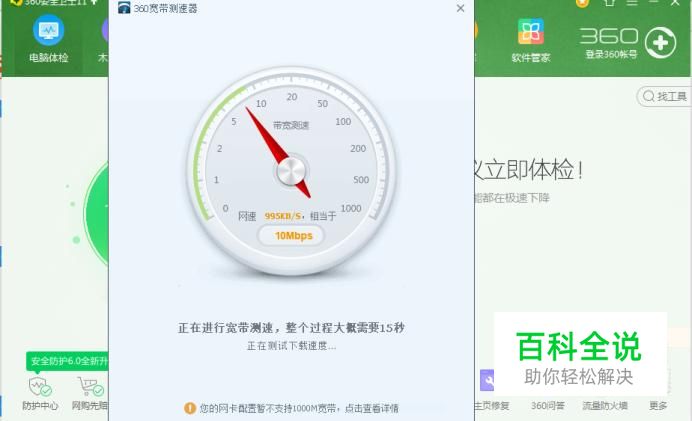Click 正在进行宽带测速 progress message
The height and width of the screenshot is (421, 692).
point(291,327)
